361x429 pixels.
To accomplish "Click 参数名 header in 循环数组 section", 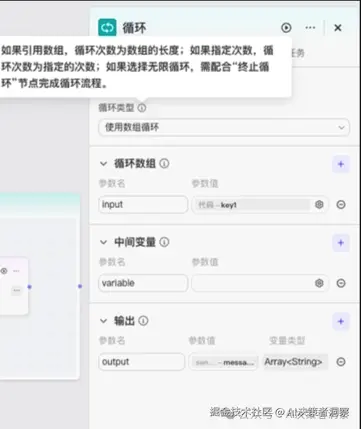I will point(112,183).
